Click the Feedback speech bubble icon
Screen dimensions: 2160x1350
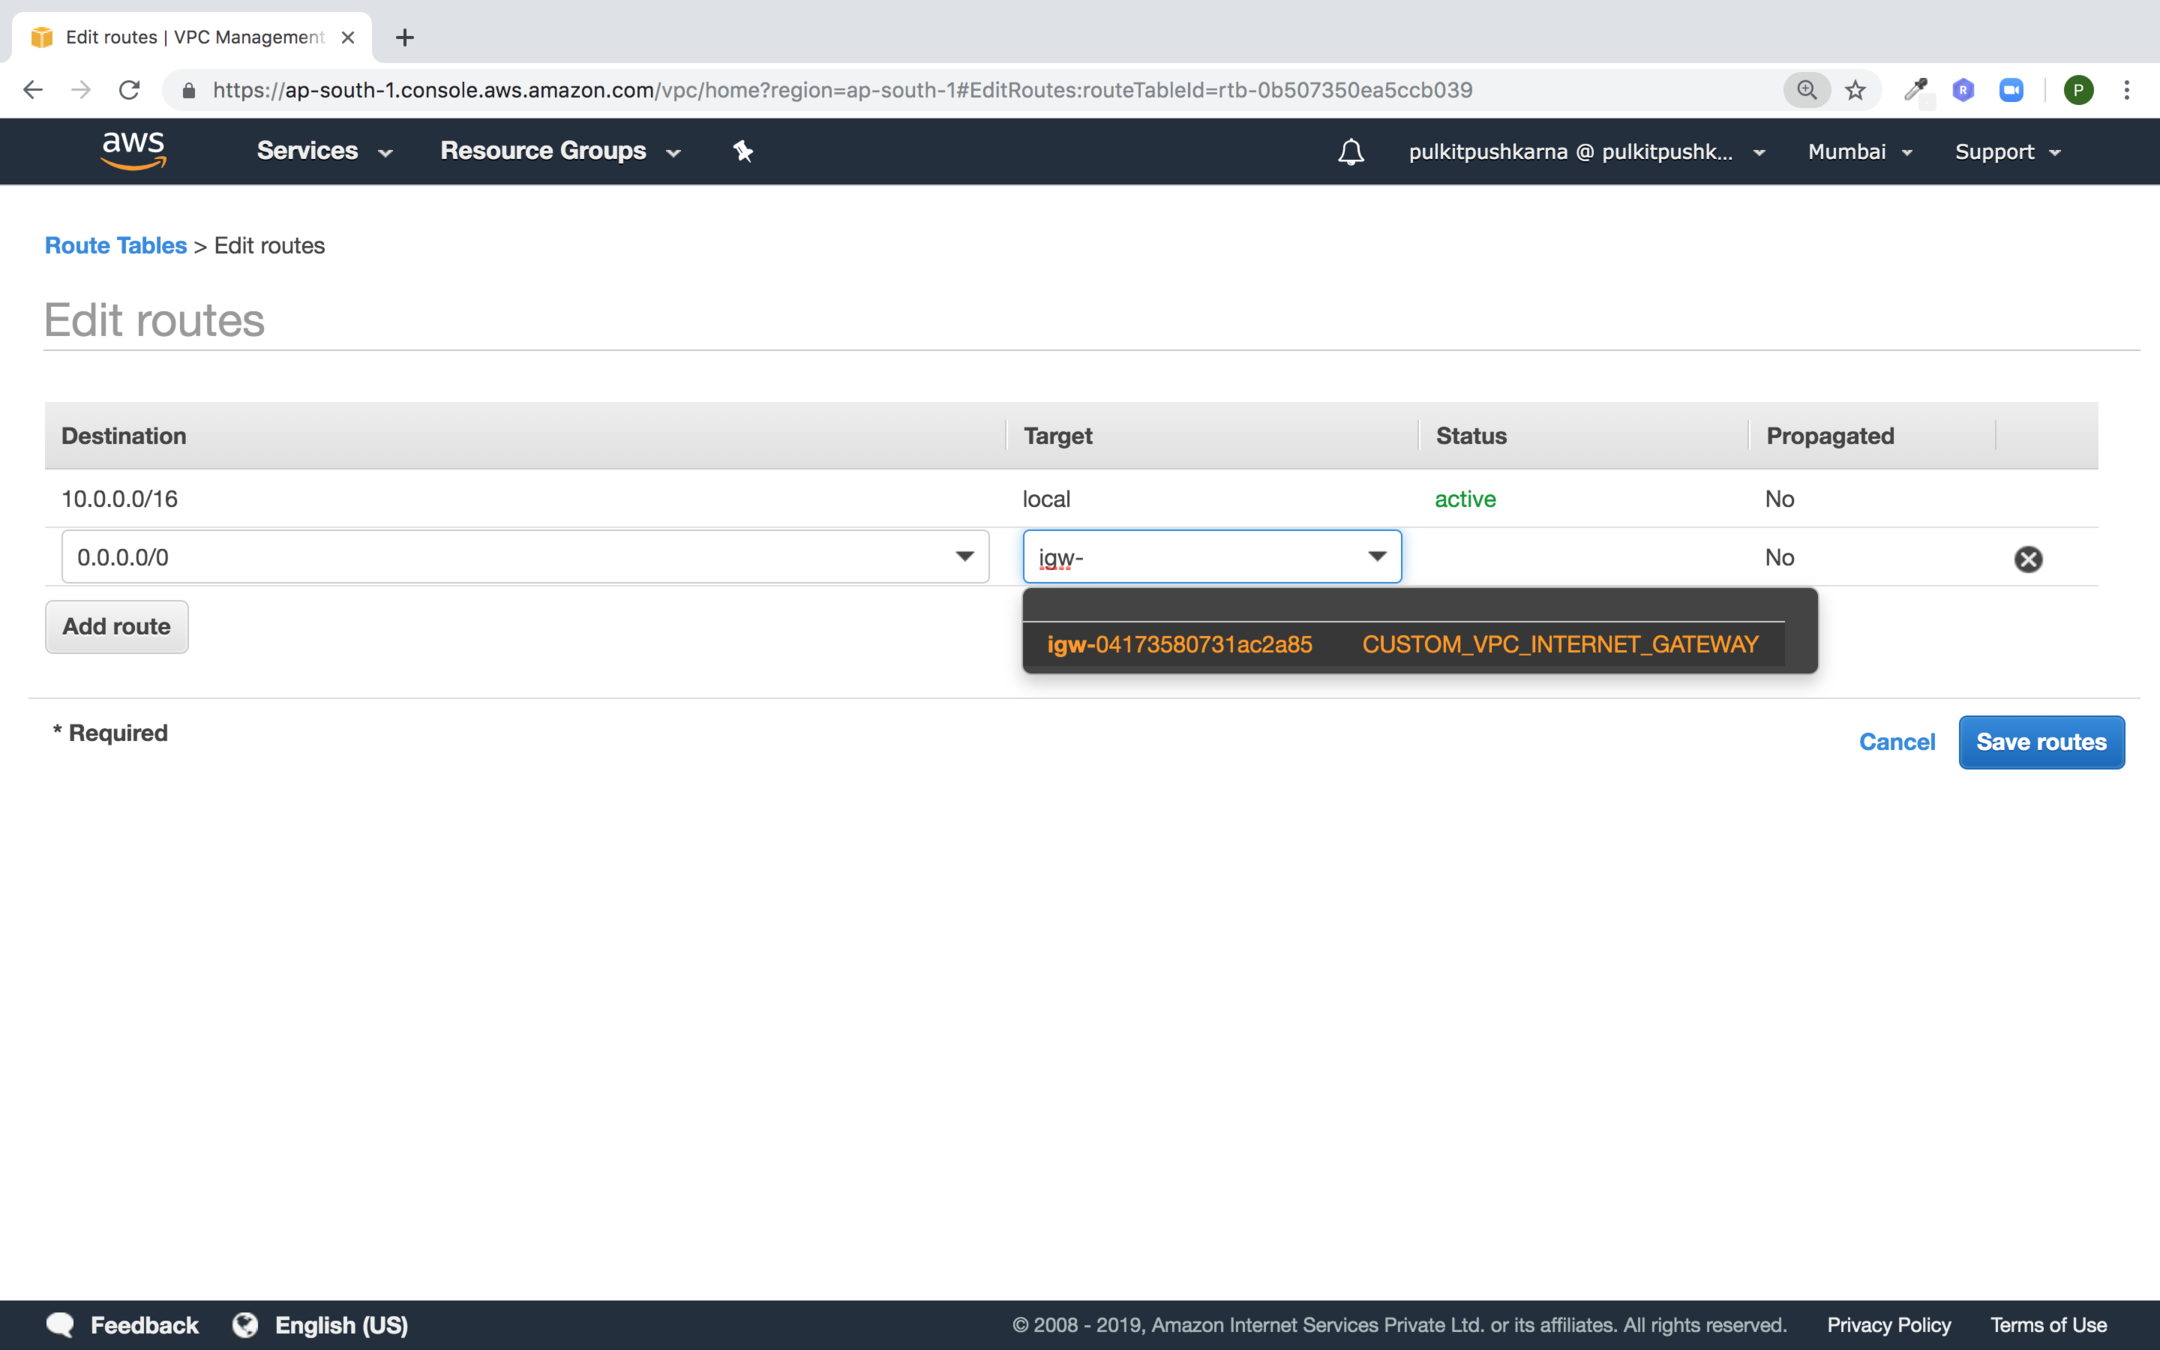pyautogui.click(x=60, y=1325)
